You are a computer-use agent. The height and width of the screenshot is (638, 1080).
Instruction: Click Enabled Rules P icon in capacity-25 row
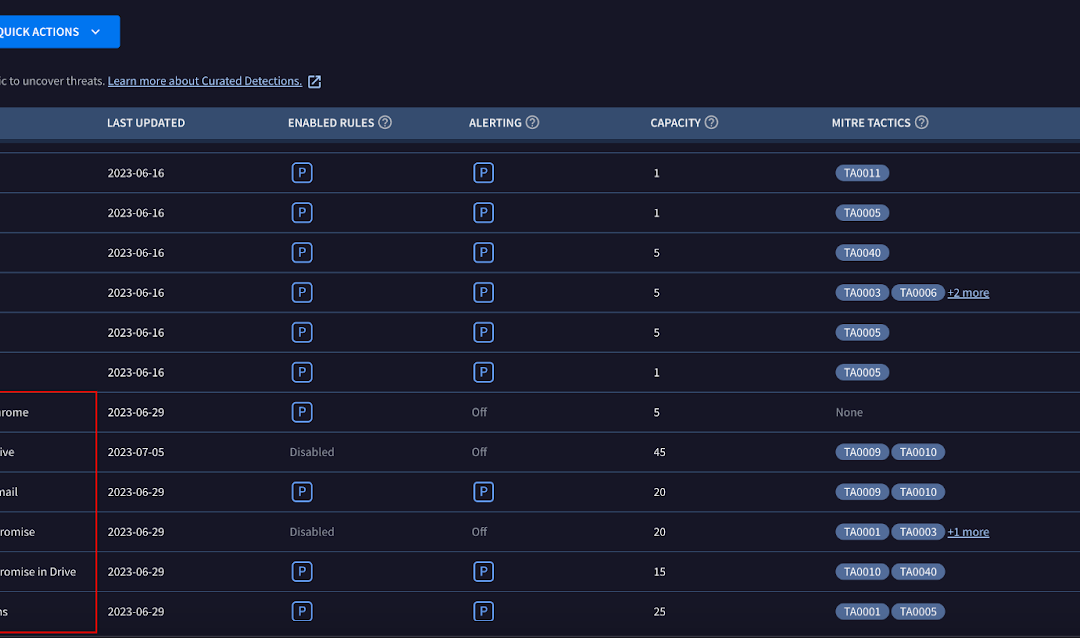(x=302, y=612)
